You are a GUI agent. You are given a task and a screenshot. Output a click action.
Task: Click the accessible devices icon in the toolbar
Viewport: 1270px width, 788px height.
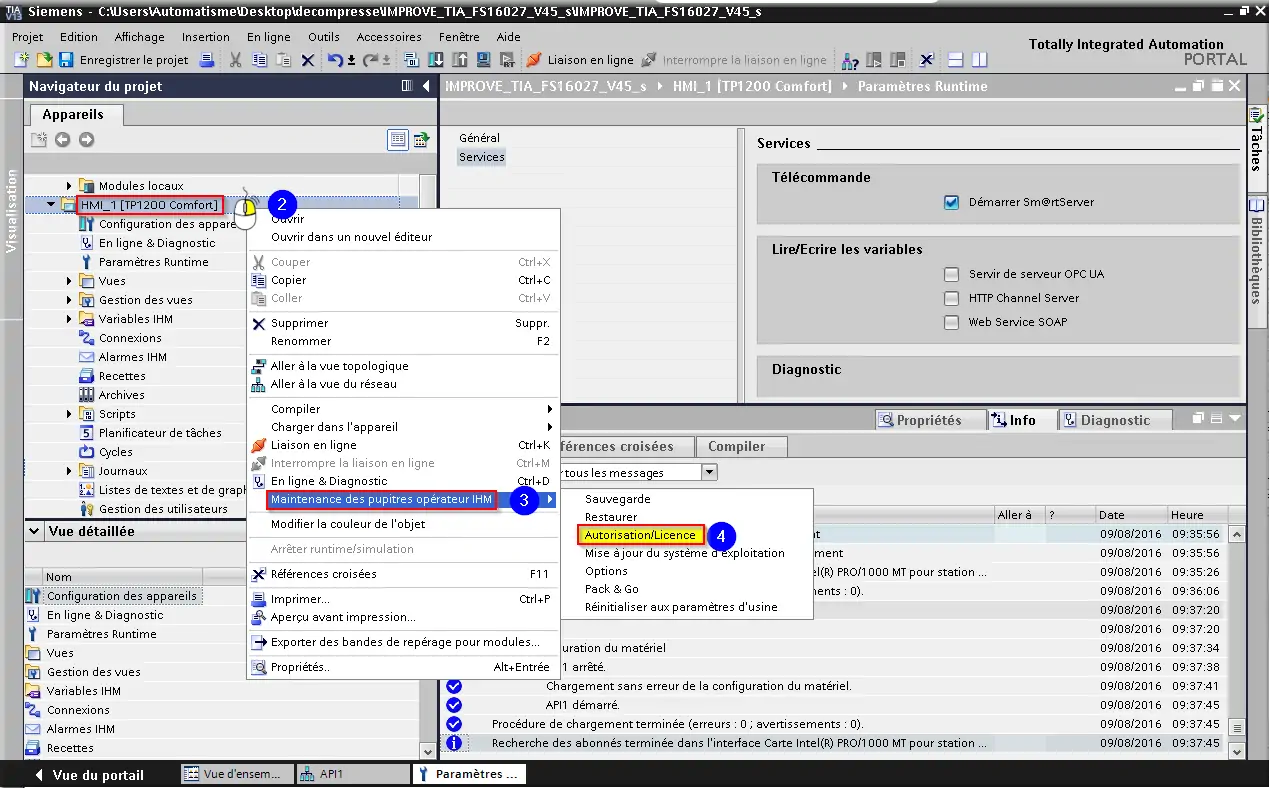pos(850,60)
